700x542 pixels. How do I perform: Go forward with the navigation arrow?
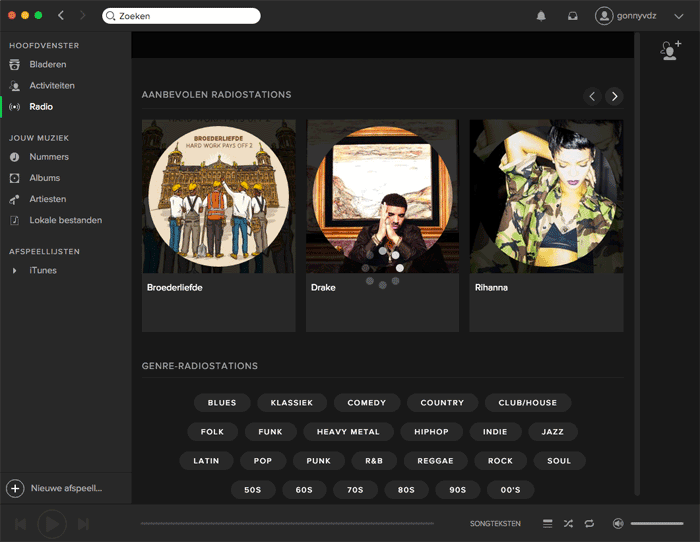coord(82,16)
